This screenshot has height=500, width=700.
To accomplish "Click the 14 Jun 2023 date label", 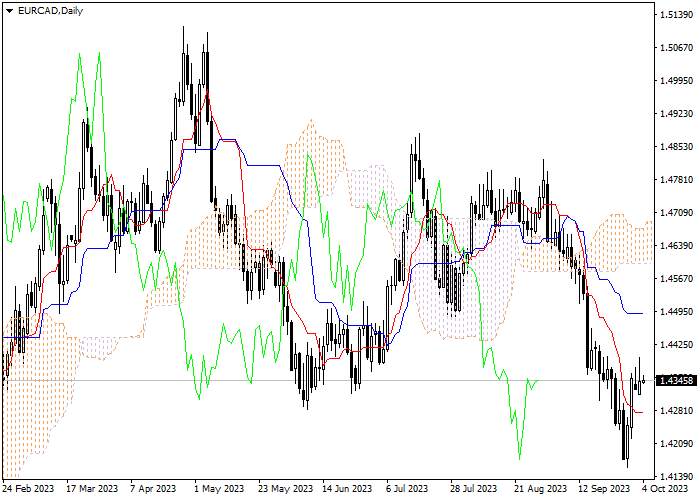I will click(x=349, y=489).
